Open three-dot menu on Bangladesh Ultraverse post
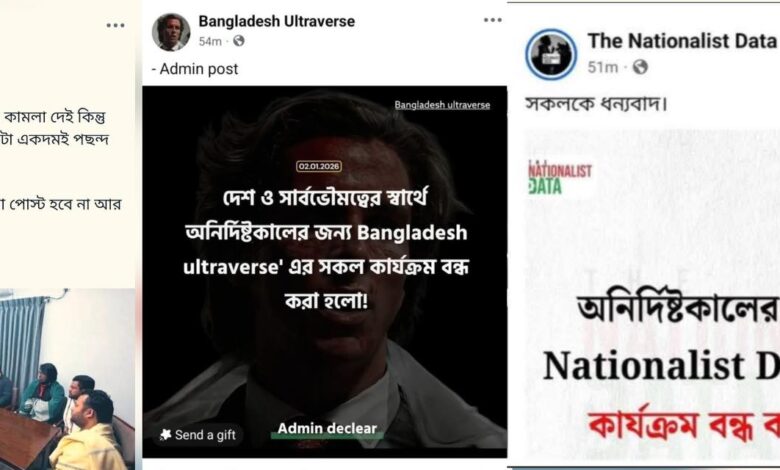Image resolution: width=780 pixels, height=470 pixels. 492,20
